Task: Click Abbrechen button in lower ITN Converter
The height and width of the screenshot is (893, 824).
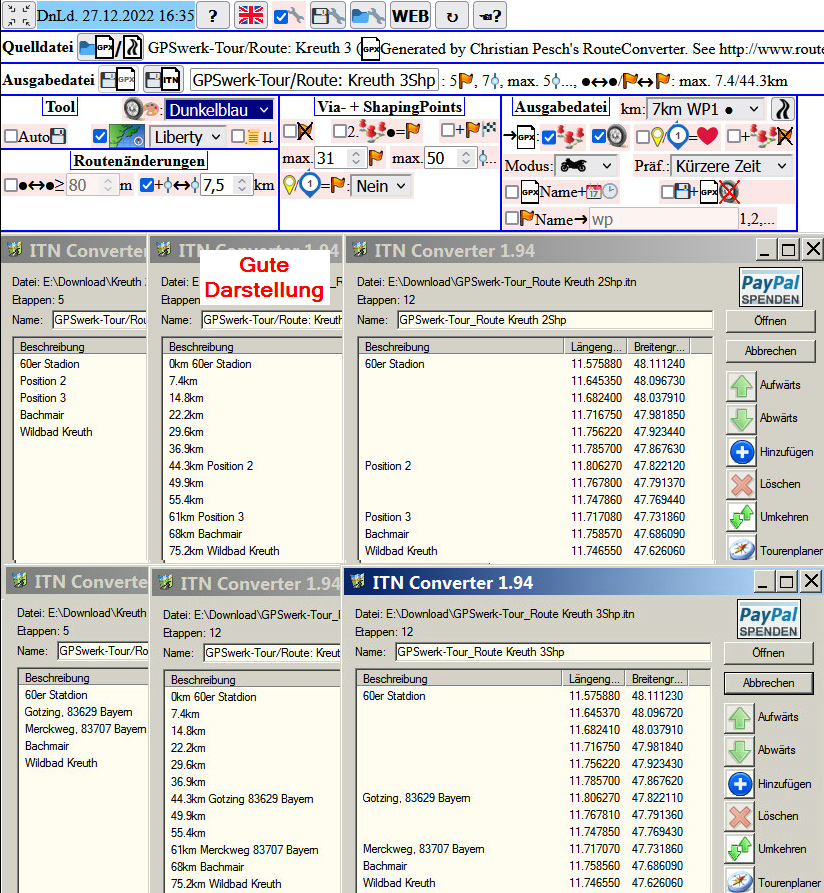Action: click(769, 683)
